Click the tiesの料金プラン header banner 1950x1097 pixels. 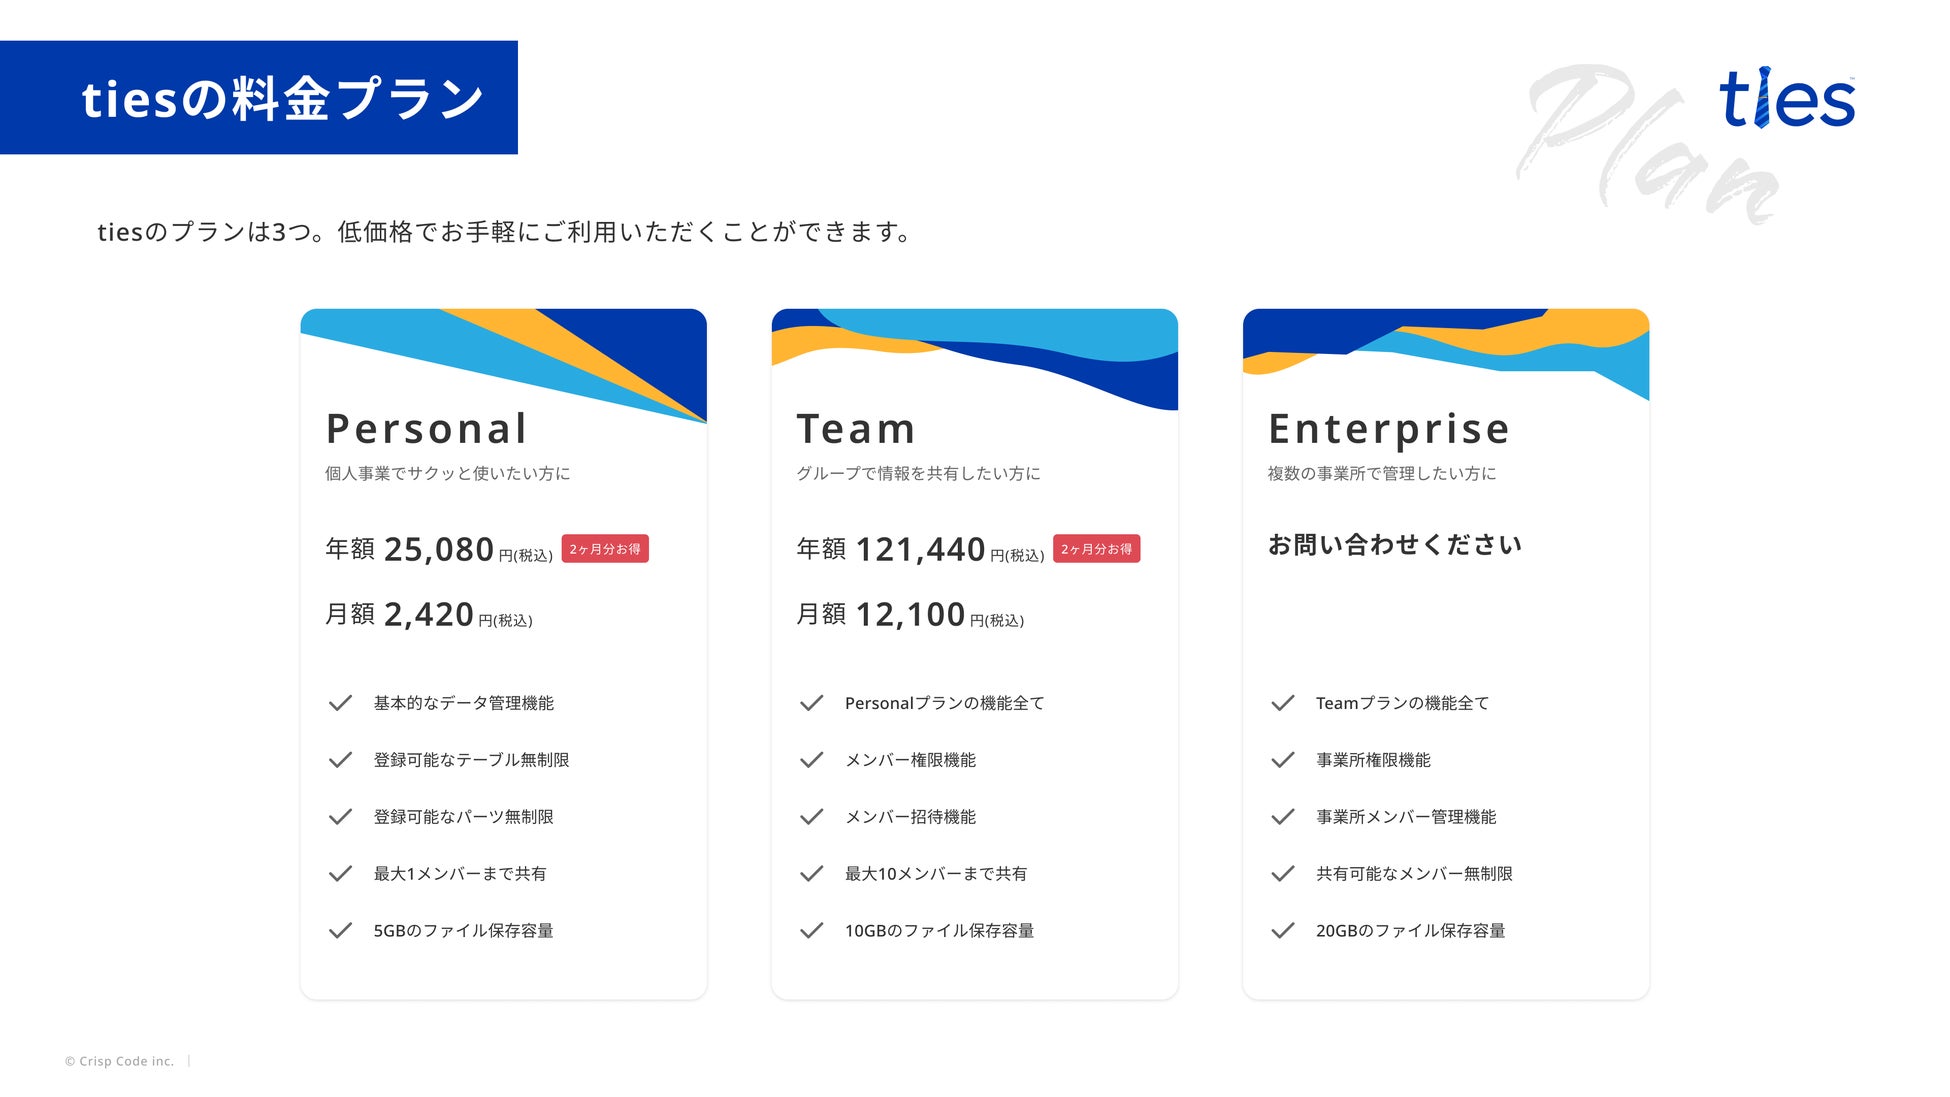[x=259, y=98]
